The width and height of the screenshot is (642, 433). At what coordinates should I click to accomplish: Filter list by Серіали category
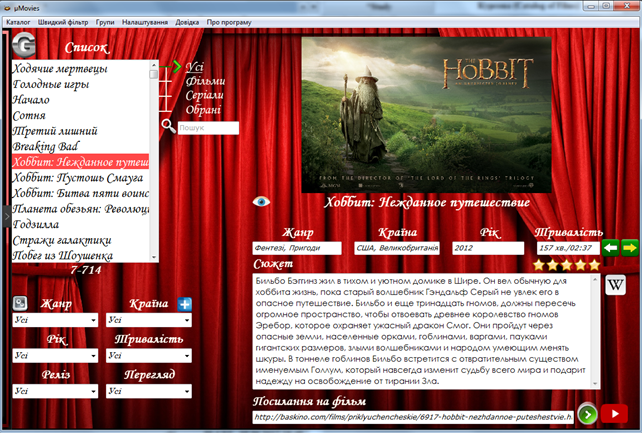(x=204, y=95)
